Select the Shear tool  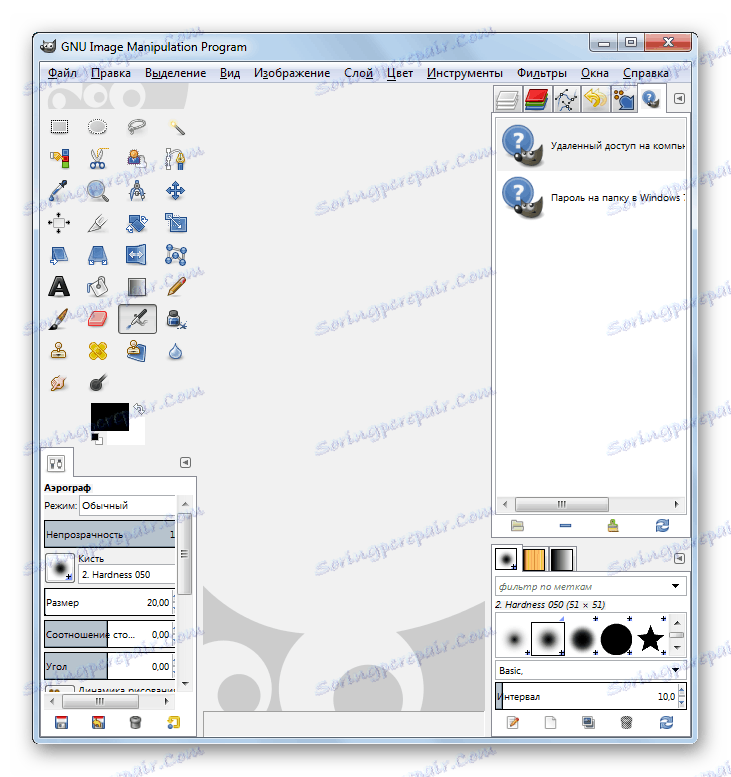[59, 255]
